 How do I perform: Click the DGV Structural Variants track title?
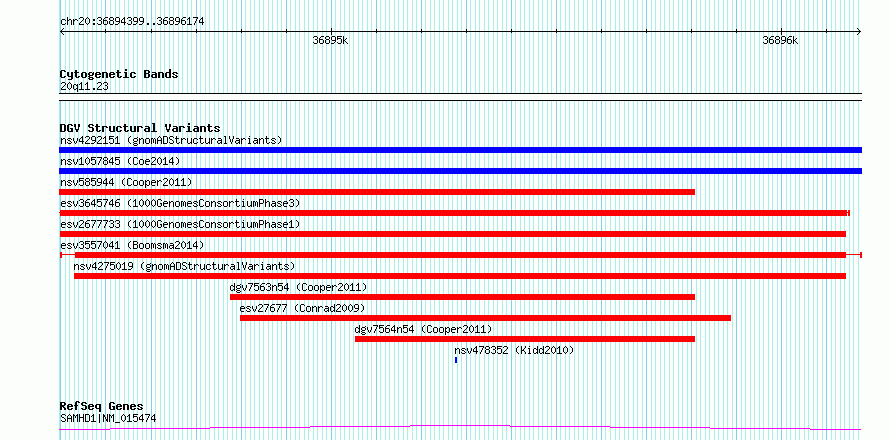(140, 128)
